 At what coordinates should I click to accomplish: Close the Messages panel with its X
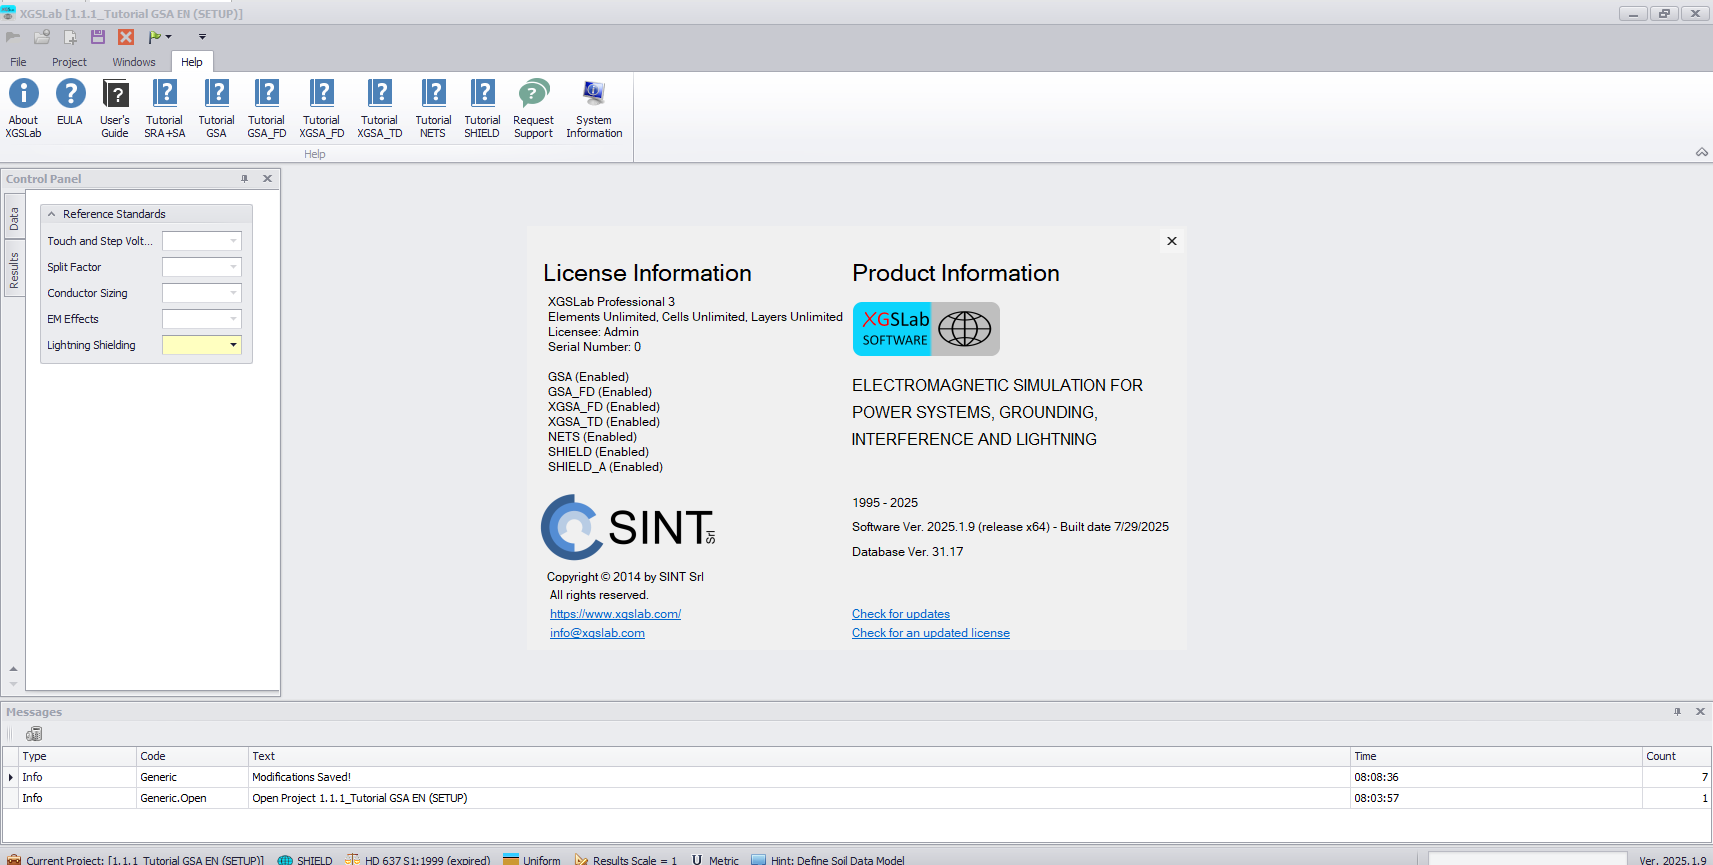[x=1700, y=712]
